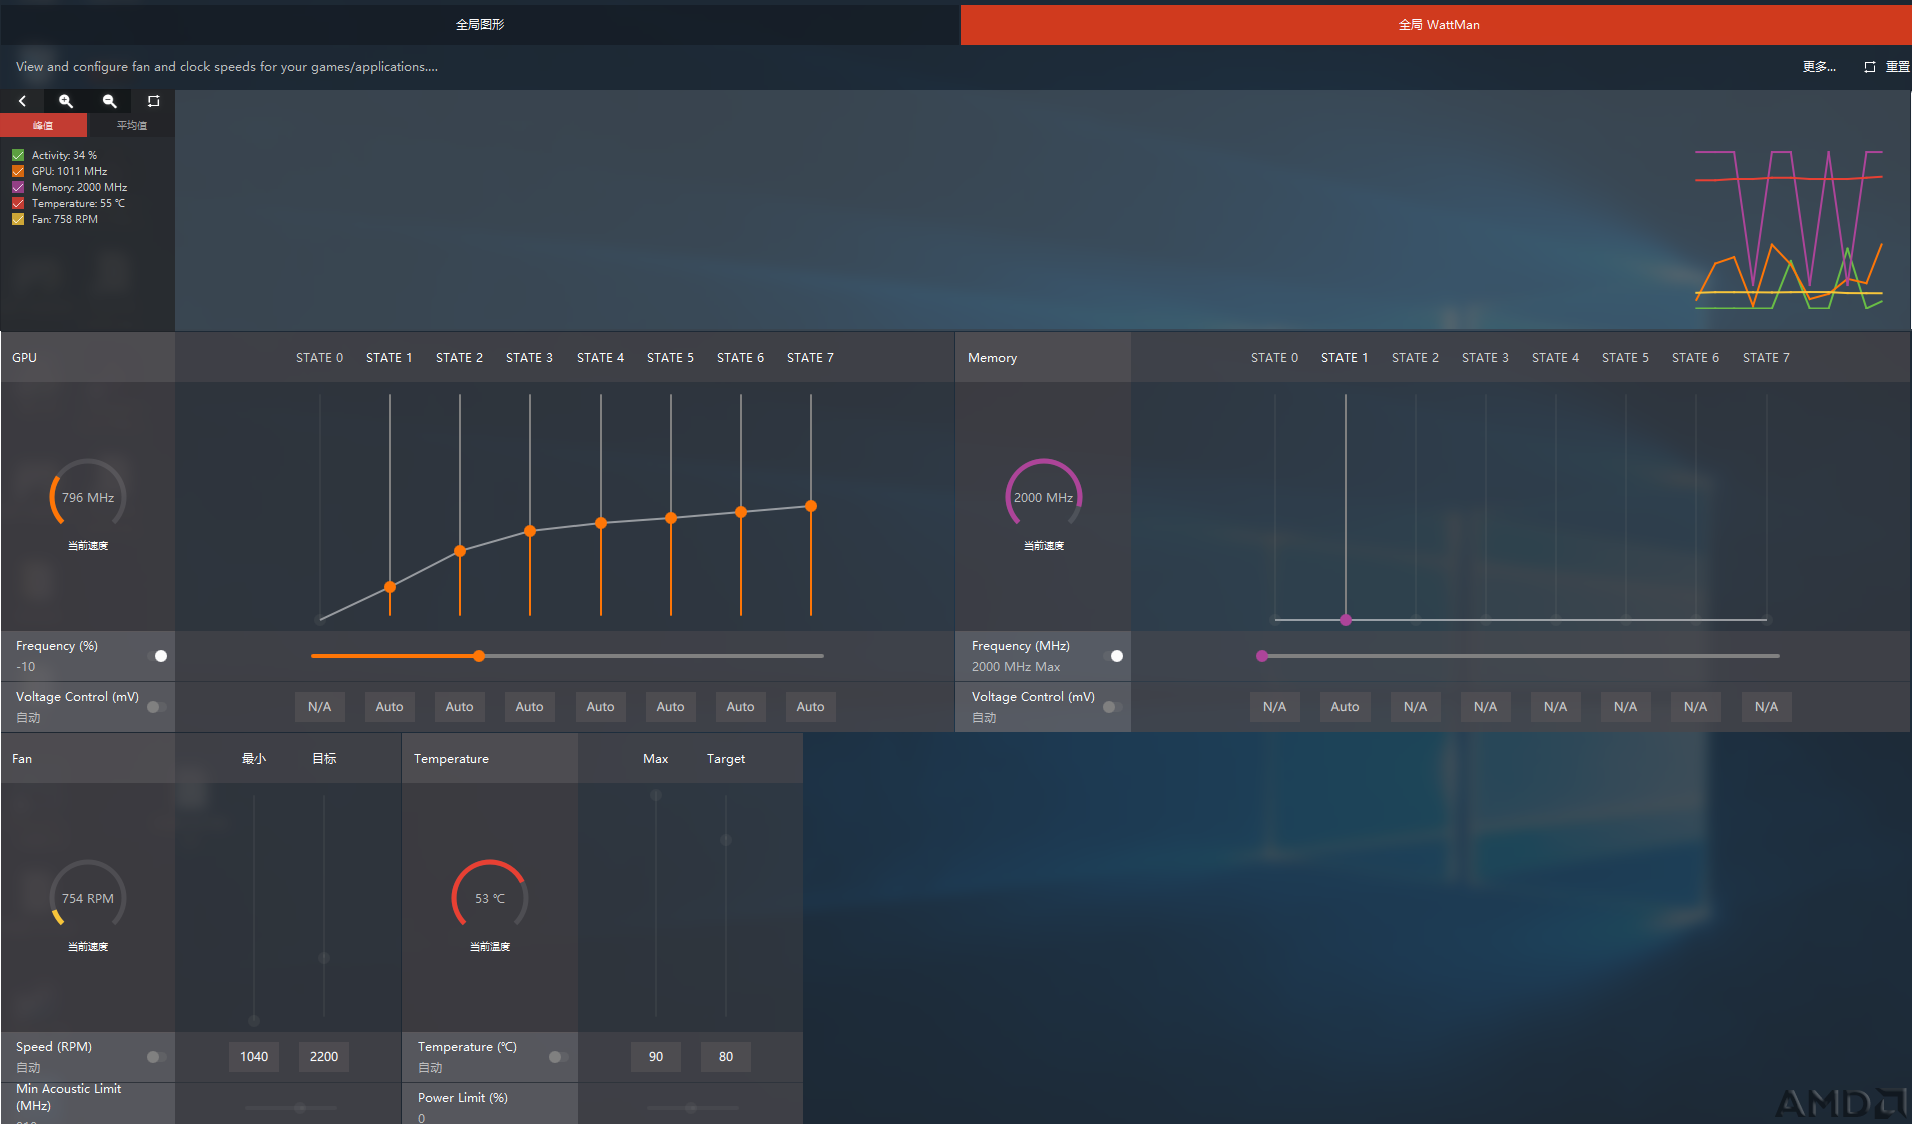Toggle Memory Frequency (MHz) switch
The width and height of the screenshot is (1912, 1124).
pos(1113,656)
